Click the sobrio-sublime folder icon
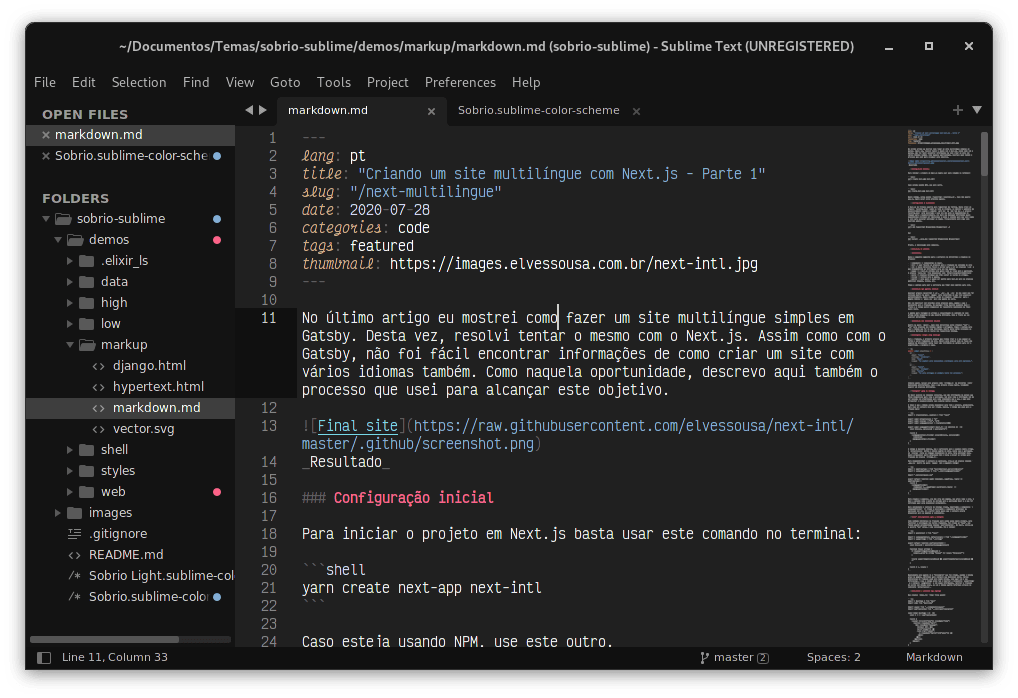 [x=63, y=219]
